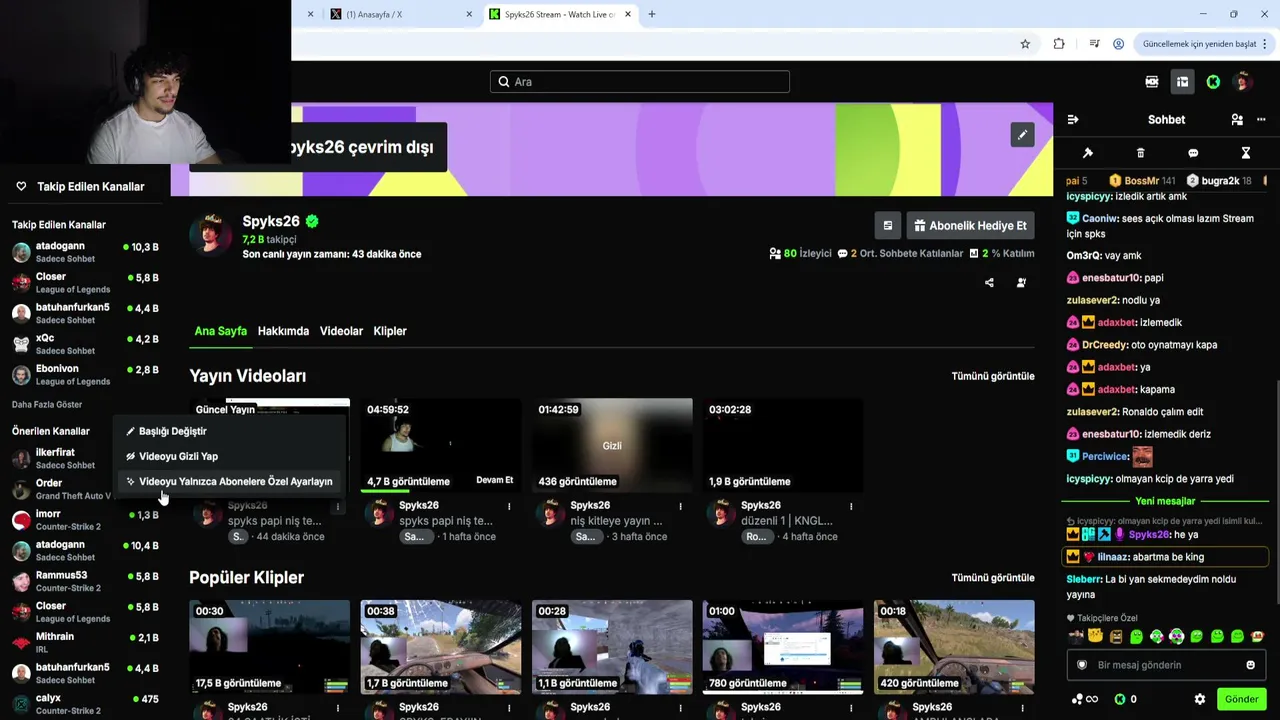
Task: Click the gavel moderation icon in chat
Action: click(x=1088, y=153)
